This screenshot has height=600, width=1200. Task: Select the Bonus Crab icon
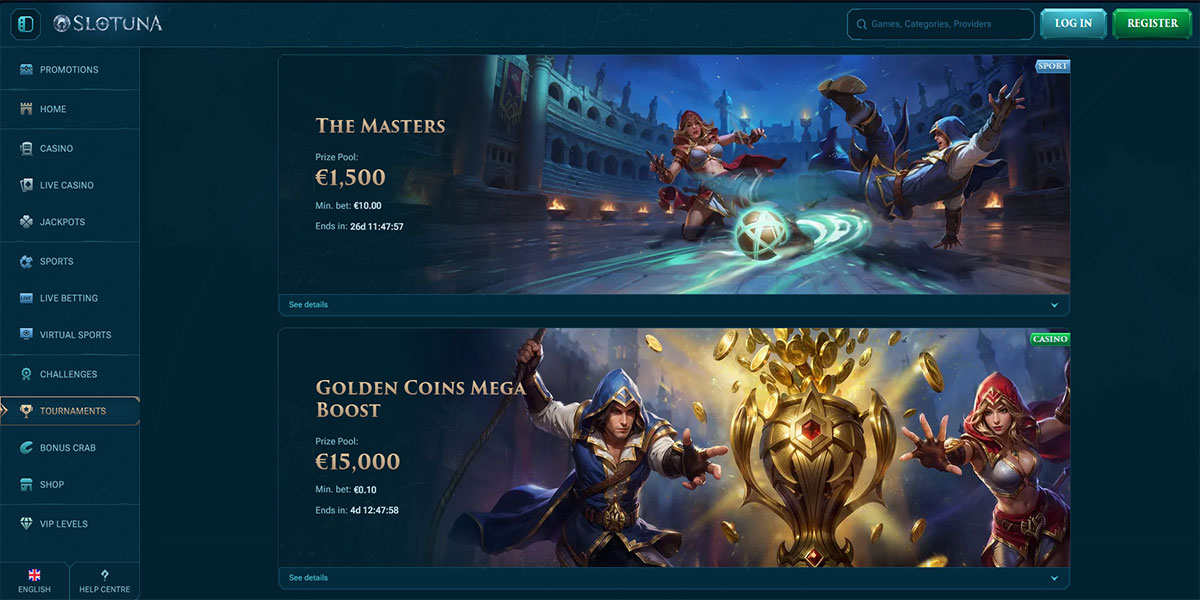coord(26,447)
